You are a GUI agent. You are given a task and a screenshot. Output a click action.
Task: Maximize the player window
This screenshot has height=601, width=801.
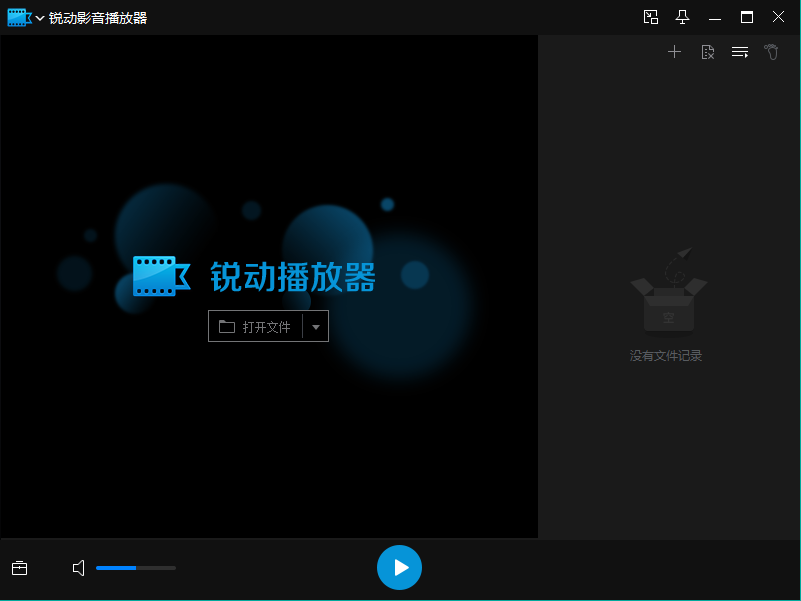(746, 17)
